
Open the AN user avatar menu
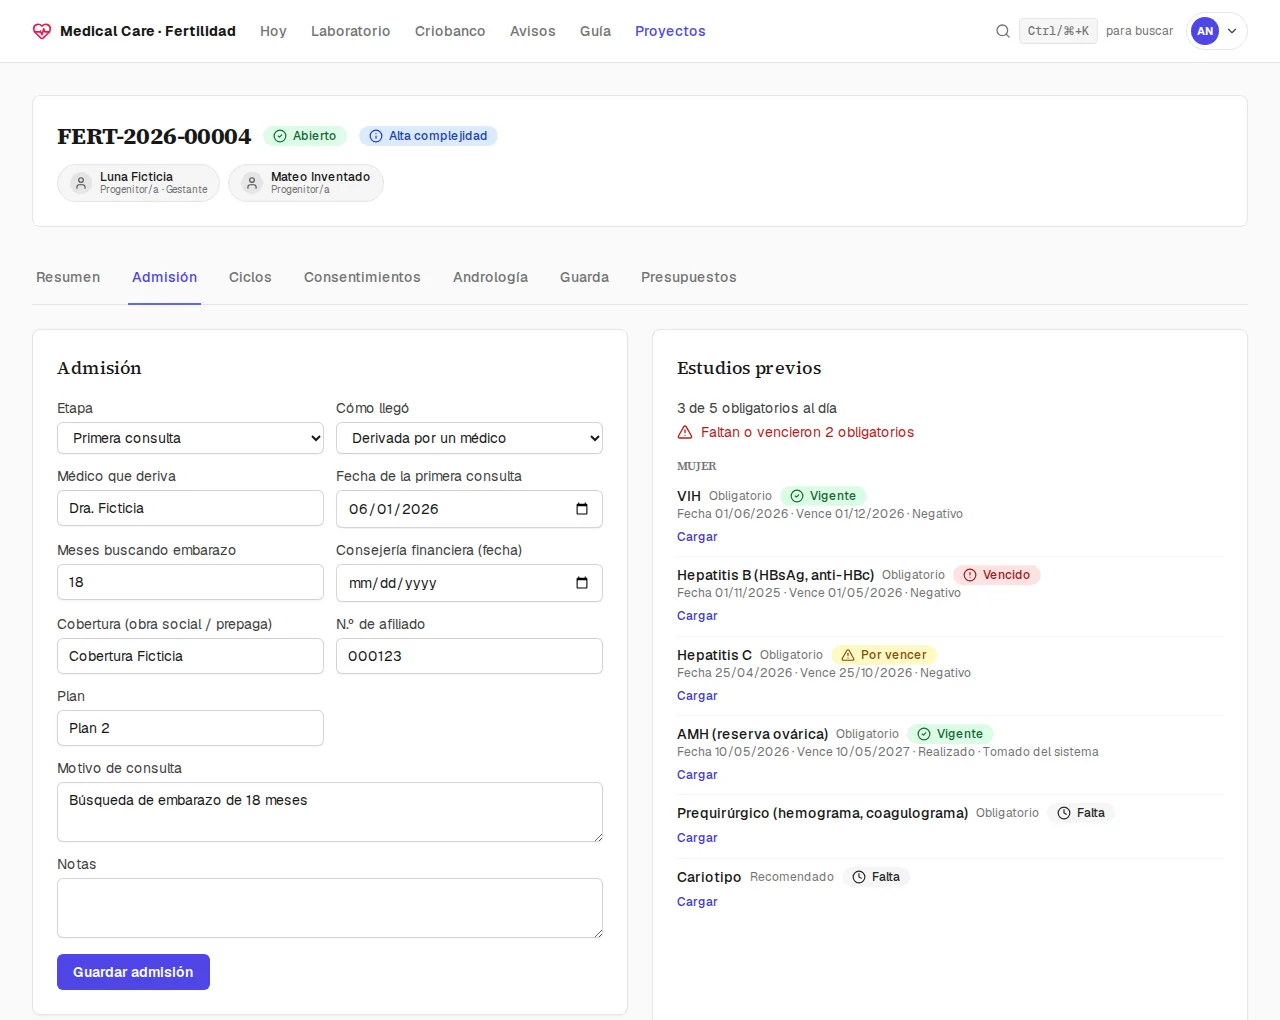click(1205, 31)
